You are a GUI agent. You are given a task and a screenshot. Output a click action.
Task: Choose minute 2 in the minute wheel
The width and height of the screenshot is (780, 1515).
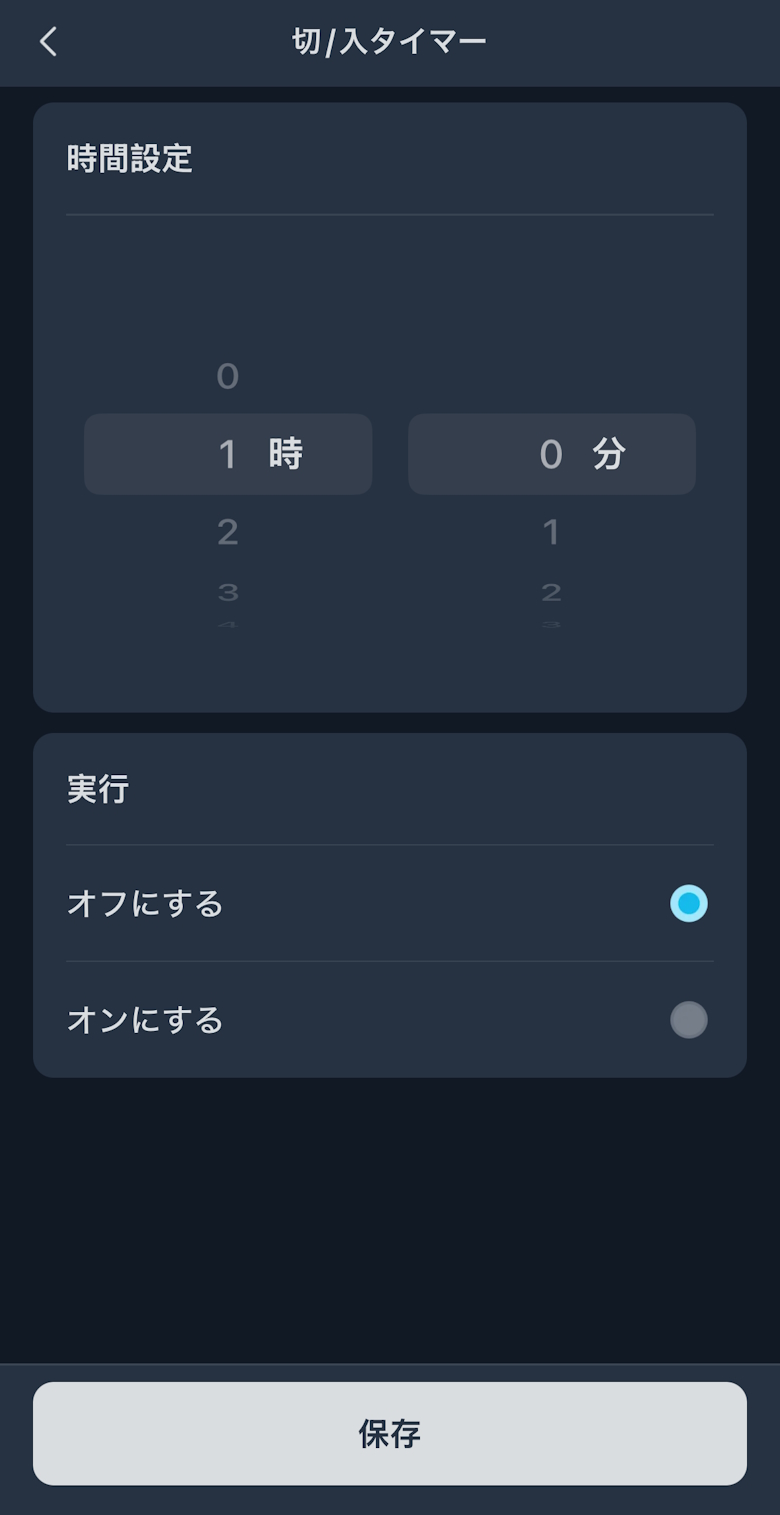click(551, 592)
